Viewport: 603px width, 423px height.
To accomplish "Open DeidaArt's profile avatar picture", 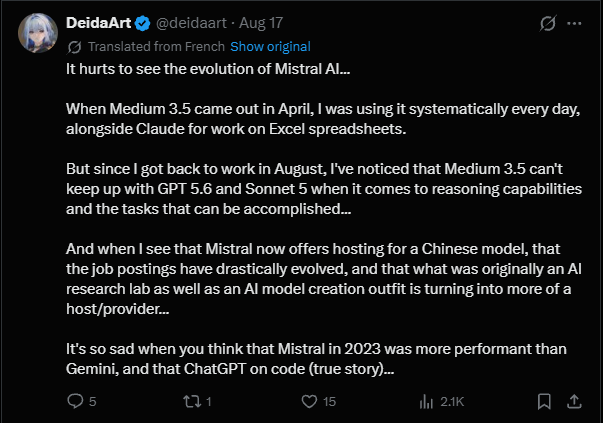I will tap(38, 33).
